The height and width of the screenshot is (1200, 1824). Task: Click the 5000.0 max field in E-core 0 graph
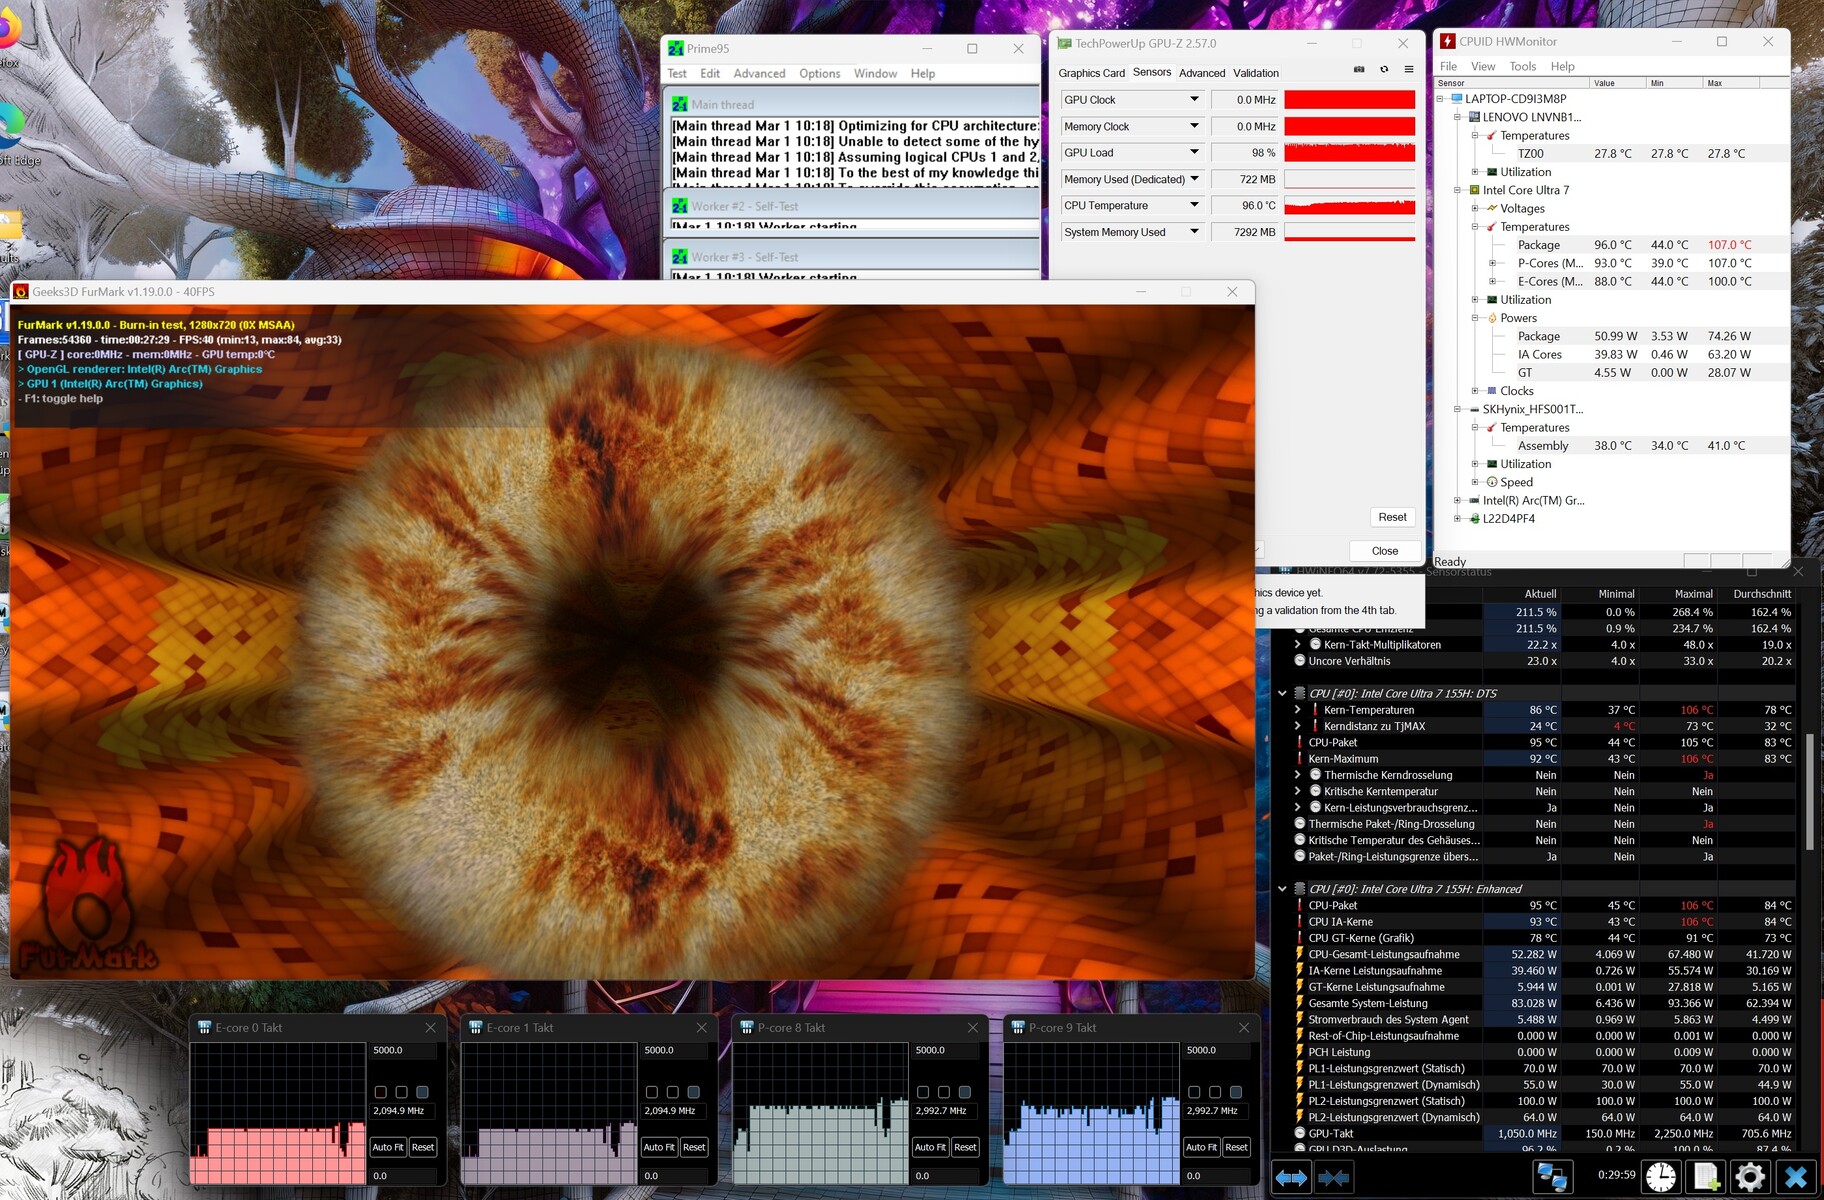tap(403, 1051)
